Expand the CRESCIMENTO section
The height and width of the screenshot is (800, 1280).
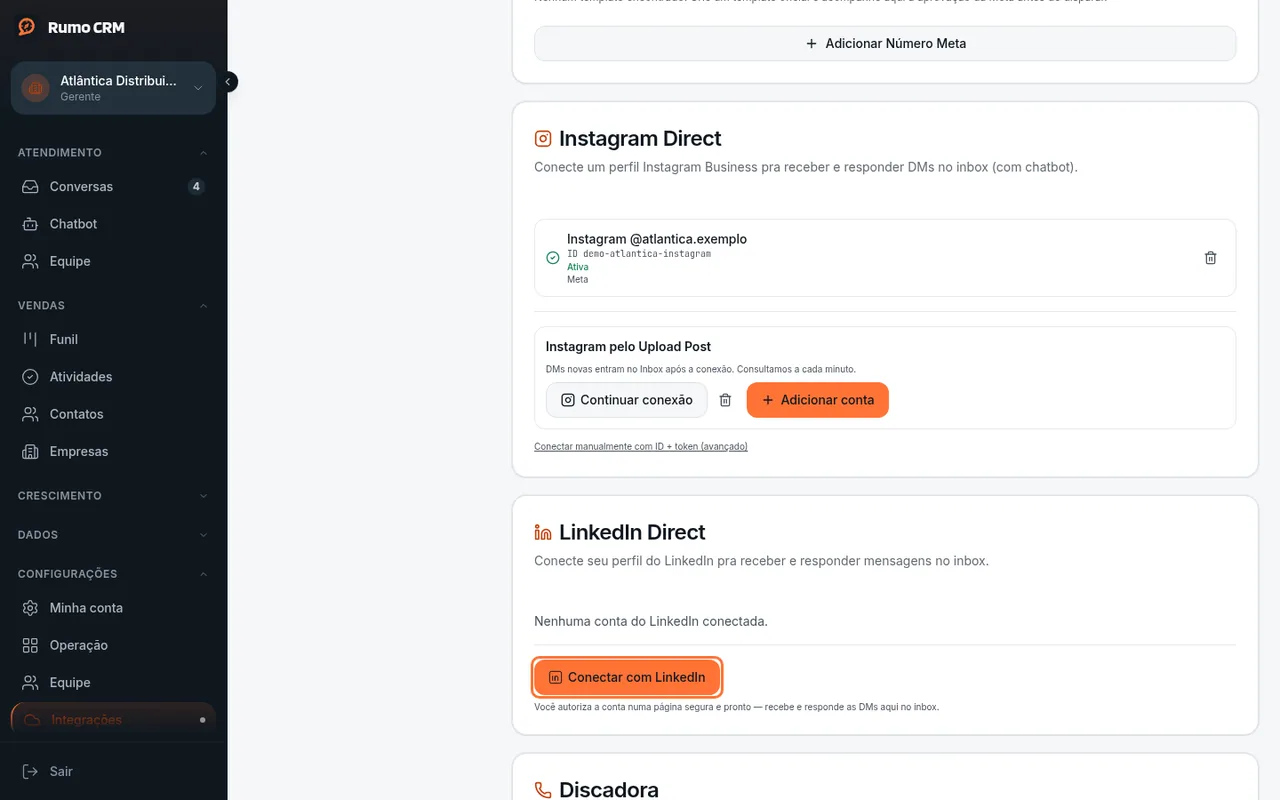tap(113, 496)
